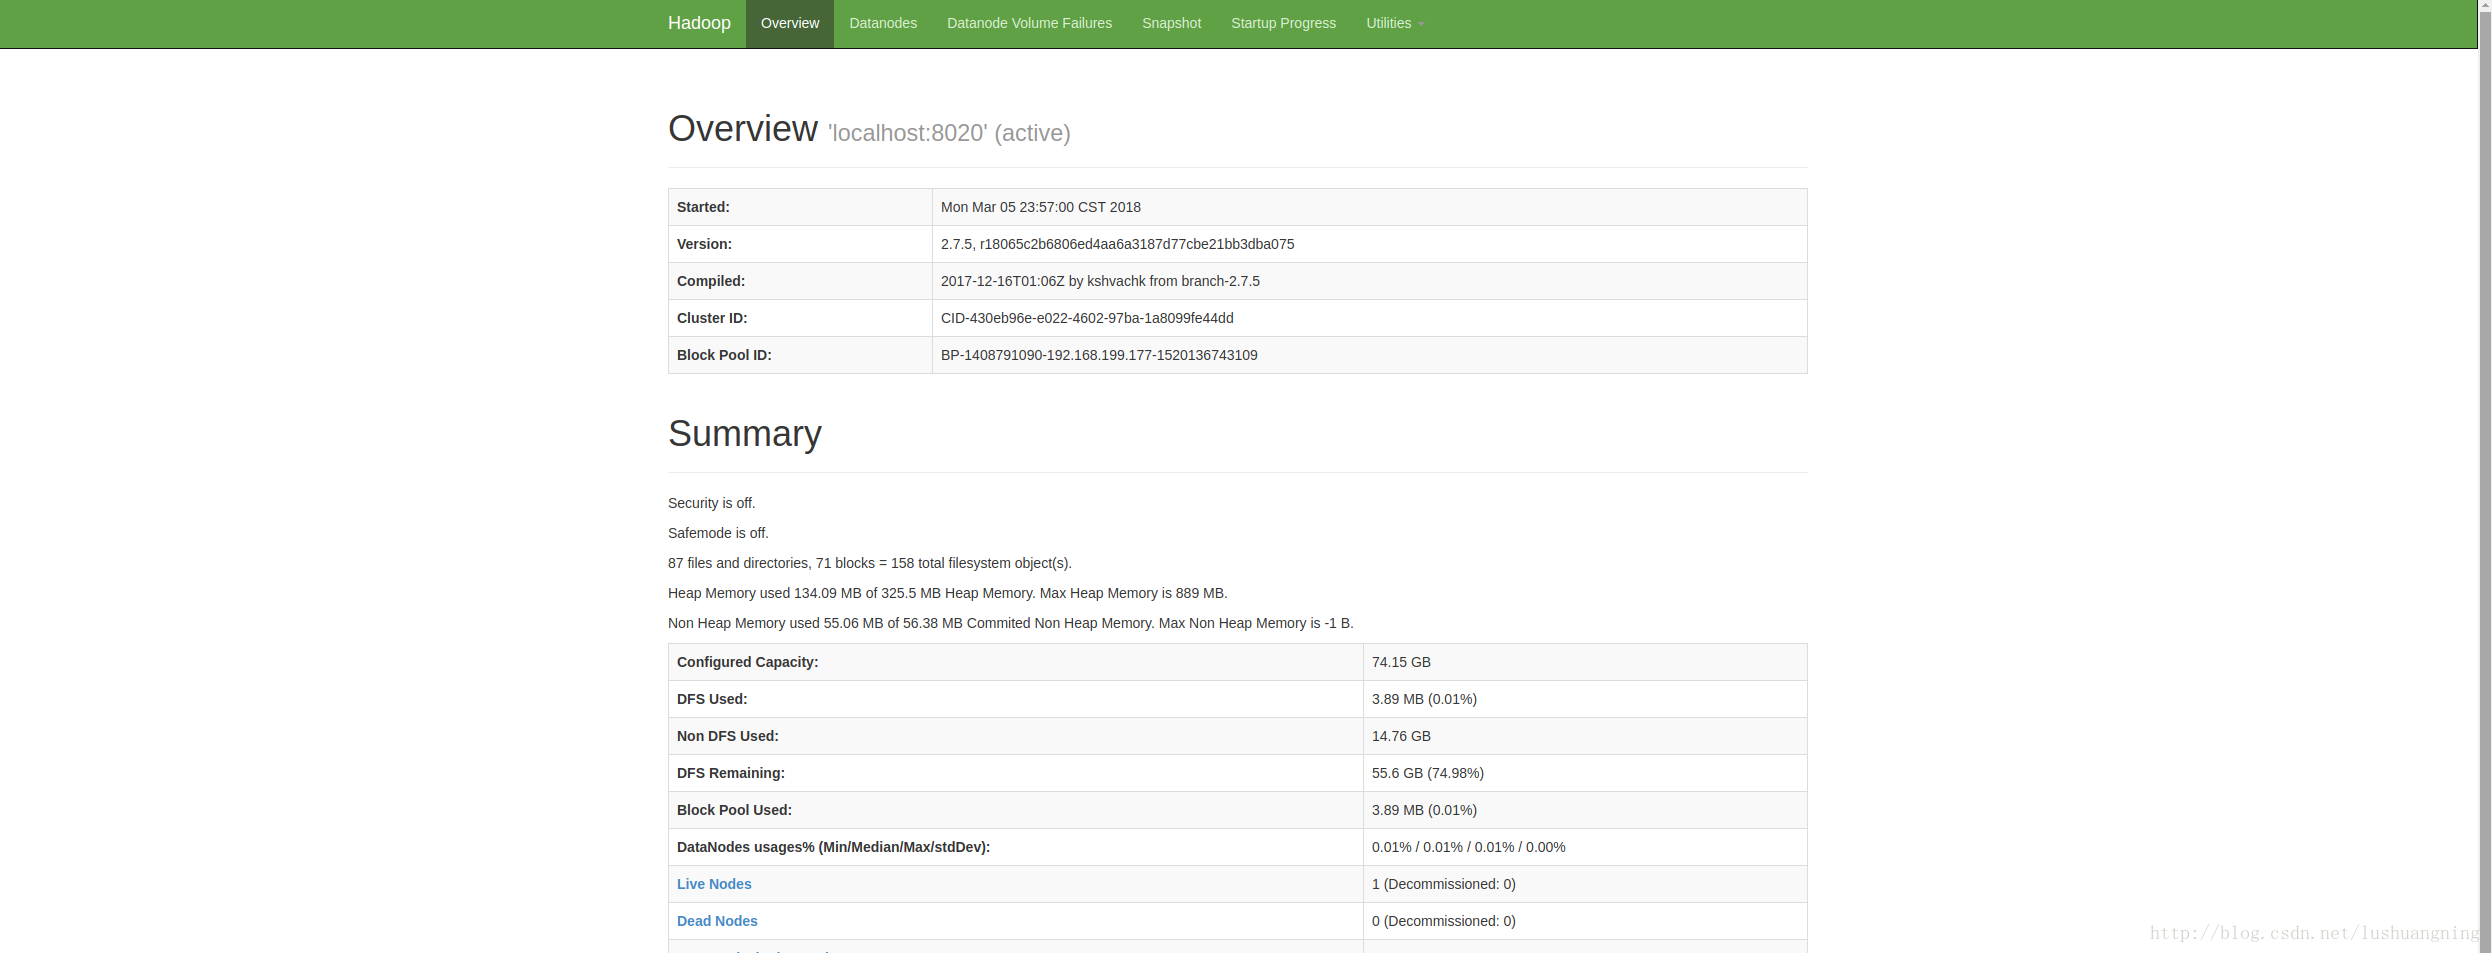Click the Non DFS Used: label

728,736
